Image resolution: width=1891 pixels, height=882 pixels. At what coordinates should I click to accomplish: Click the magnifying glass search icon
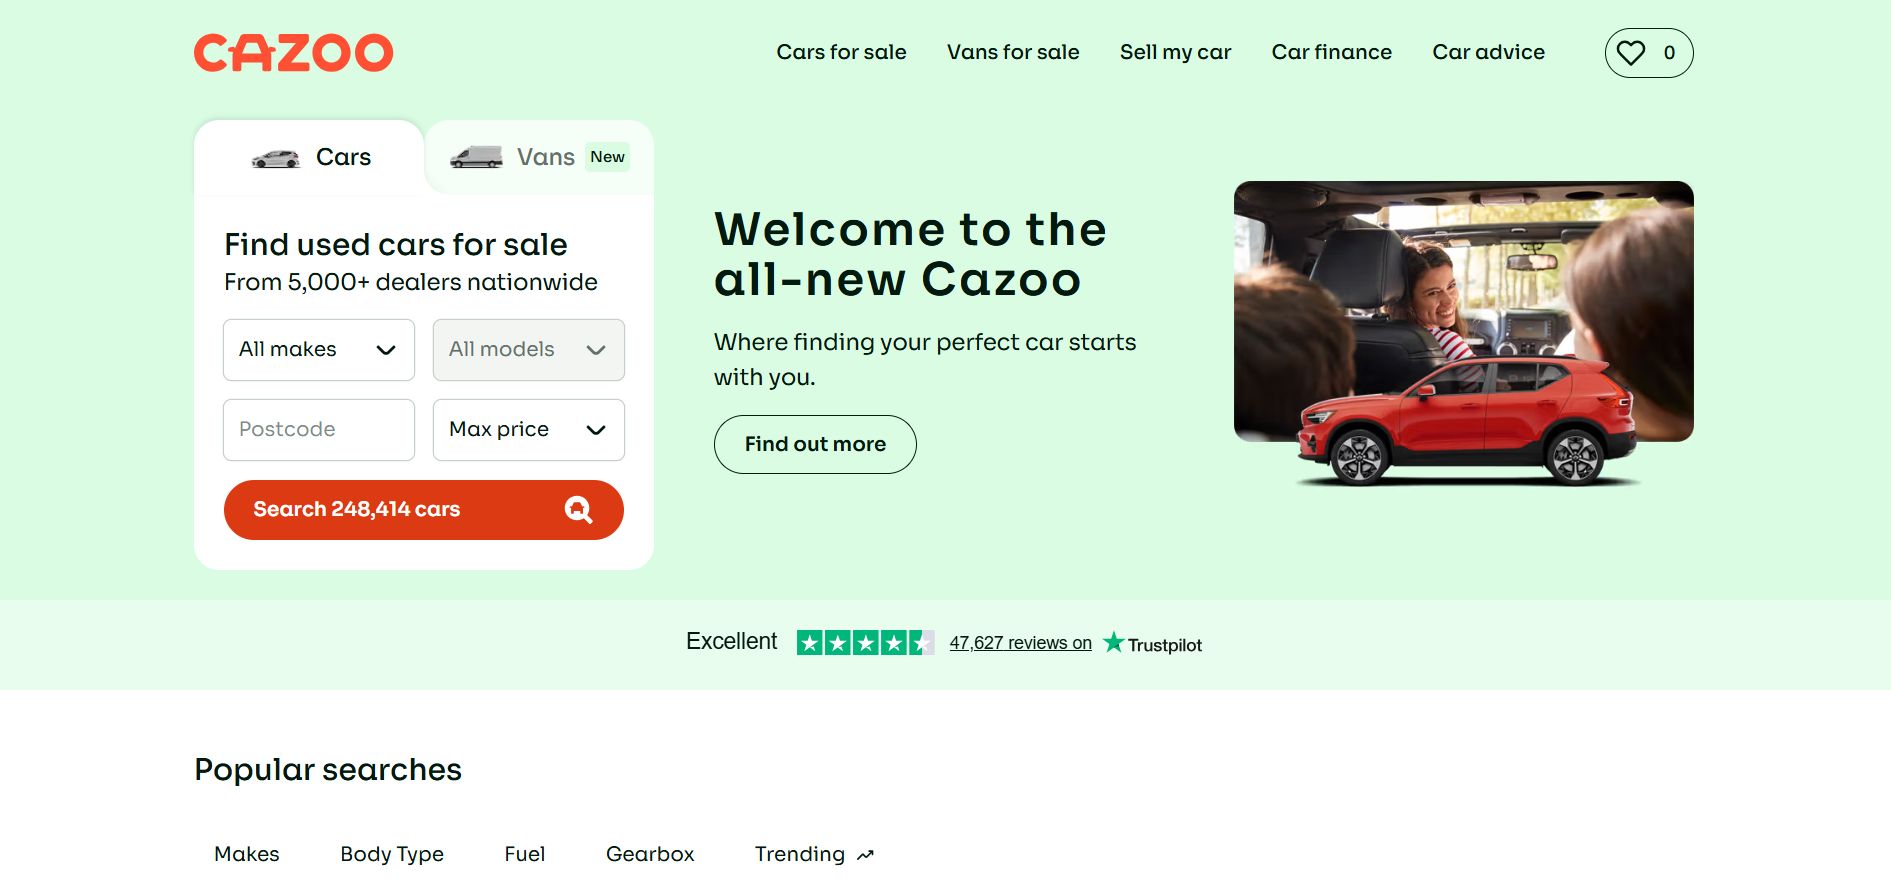coord(578,510)
